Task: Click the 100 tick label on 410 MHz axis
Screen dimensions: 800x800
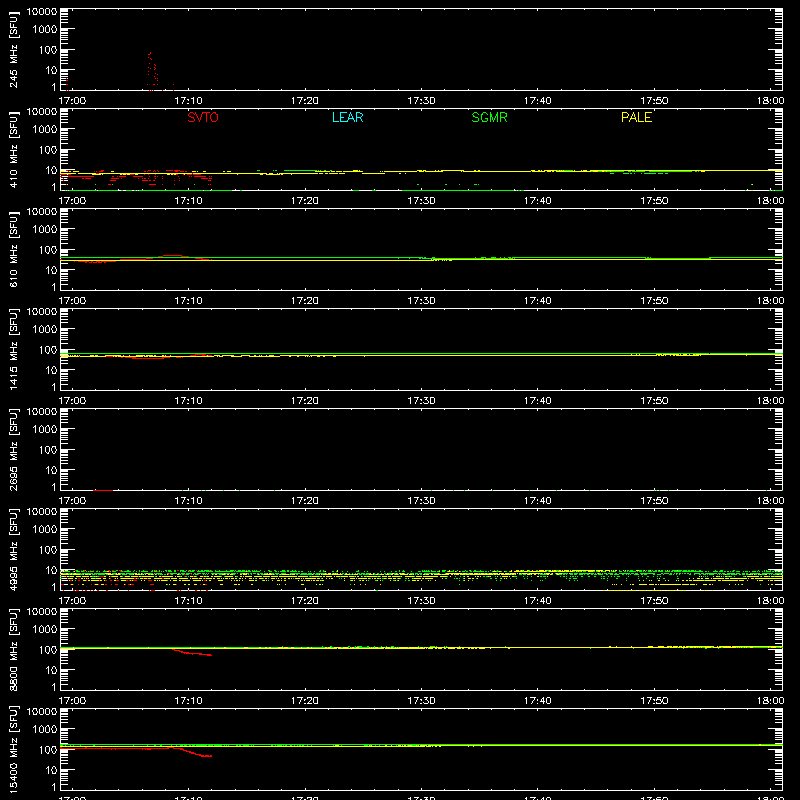Action: (46, 150)
